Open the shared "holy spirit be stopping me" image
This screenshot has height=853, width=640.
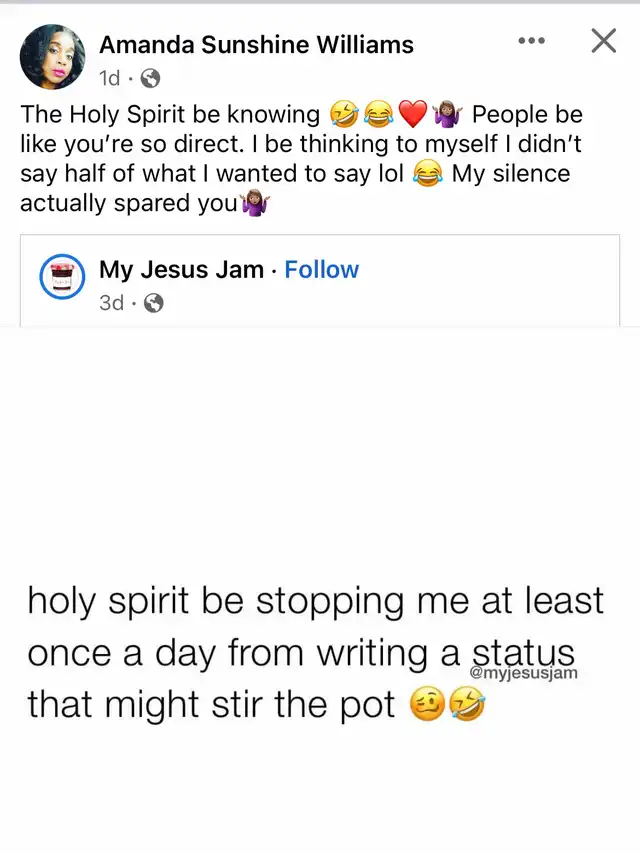[x=320, y=590]
